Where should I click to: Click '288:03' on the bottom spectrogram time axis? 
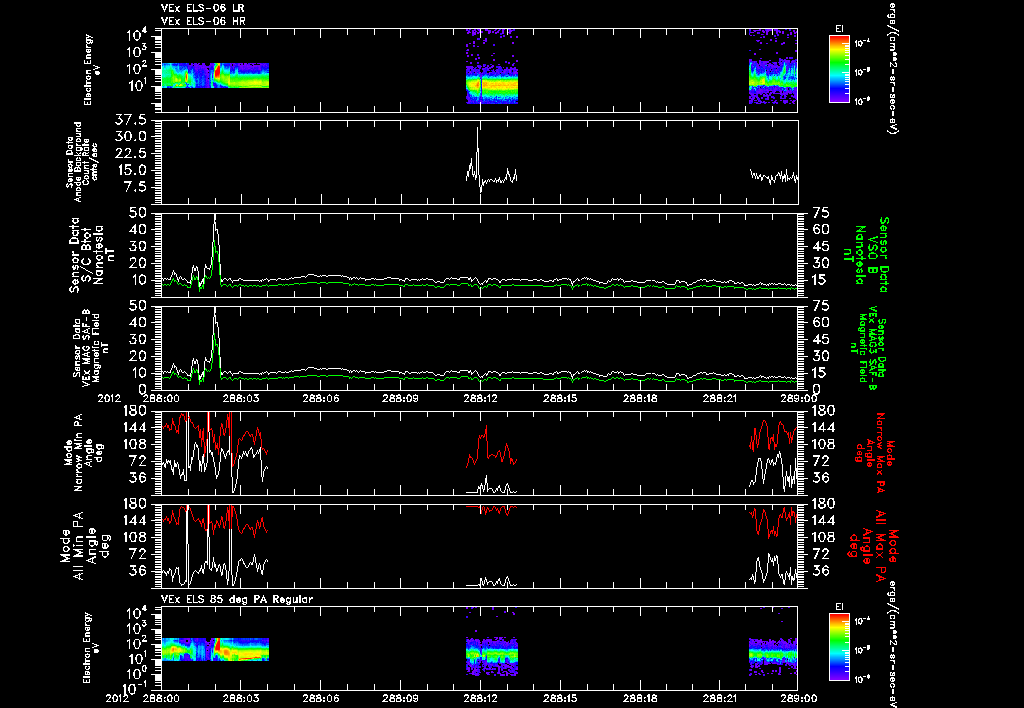tap(241, 698)
